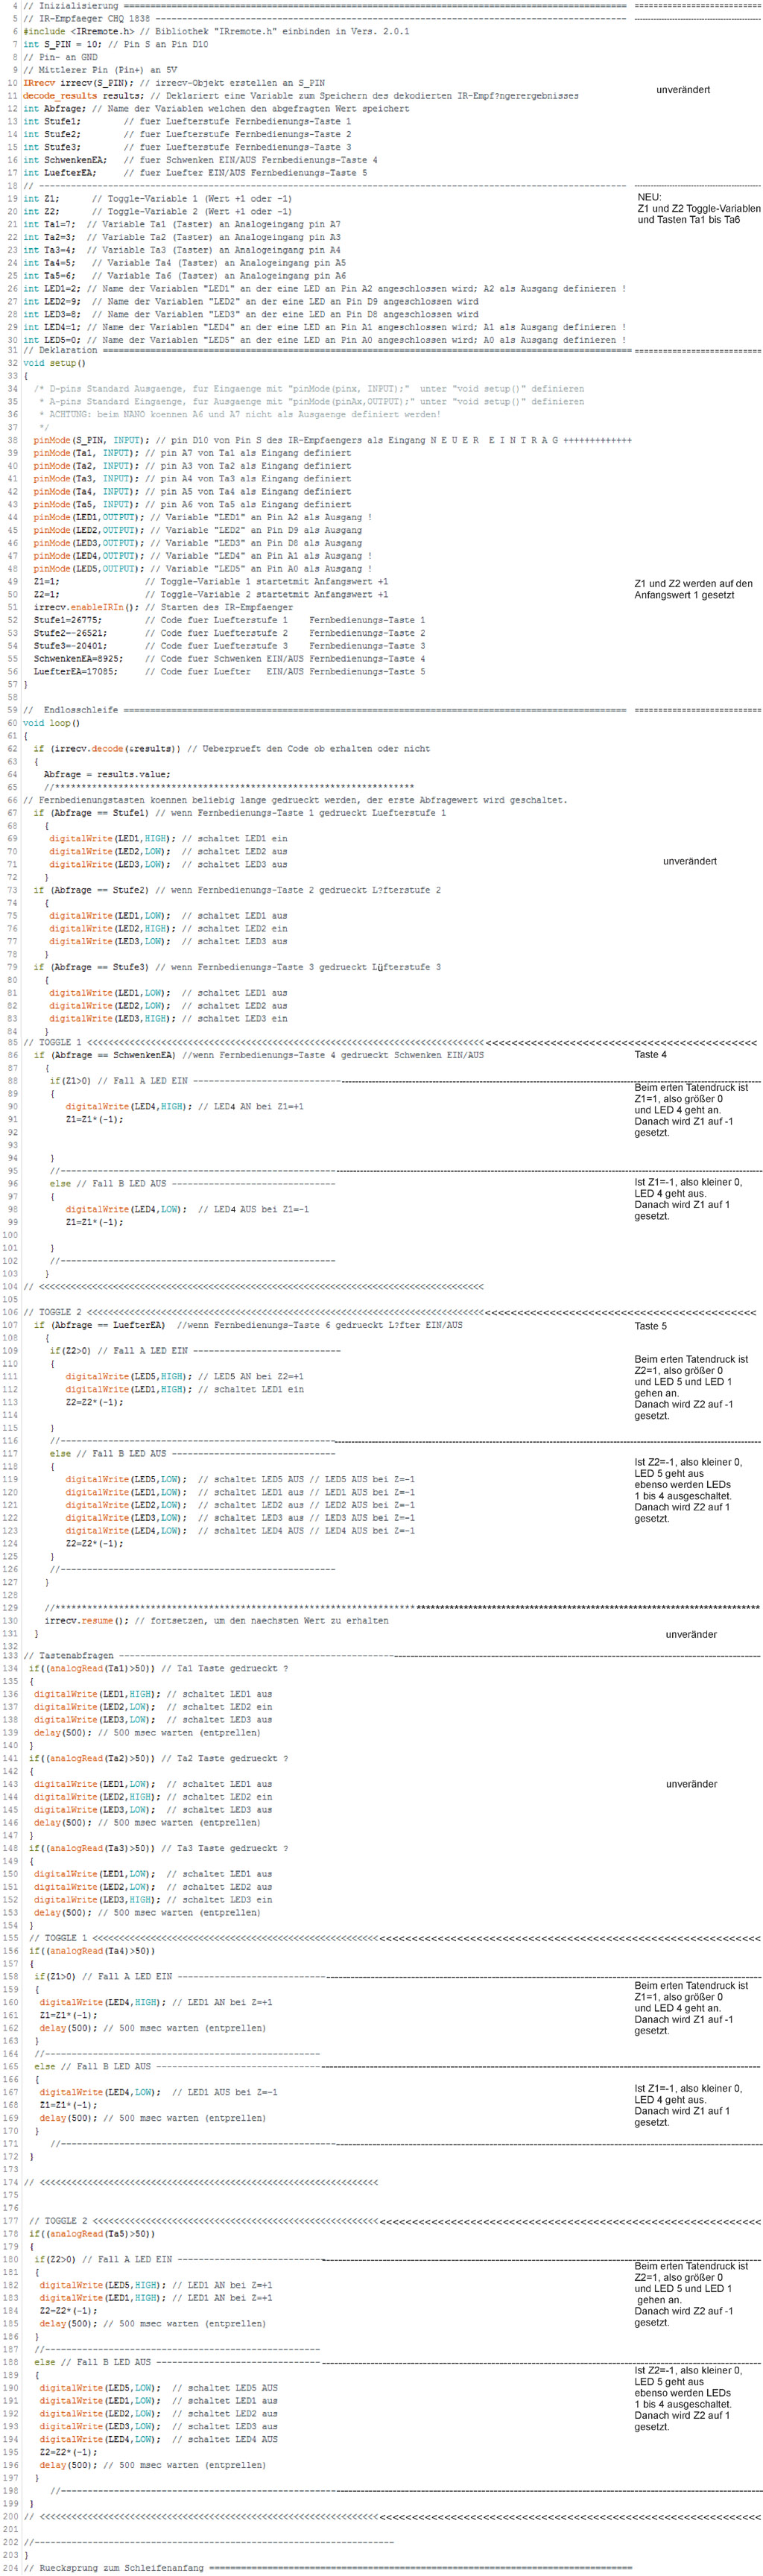Select the '#include <IRremote.h>' line
The image size is (763, 2576).
pos(79,32)
